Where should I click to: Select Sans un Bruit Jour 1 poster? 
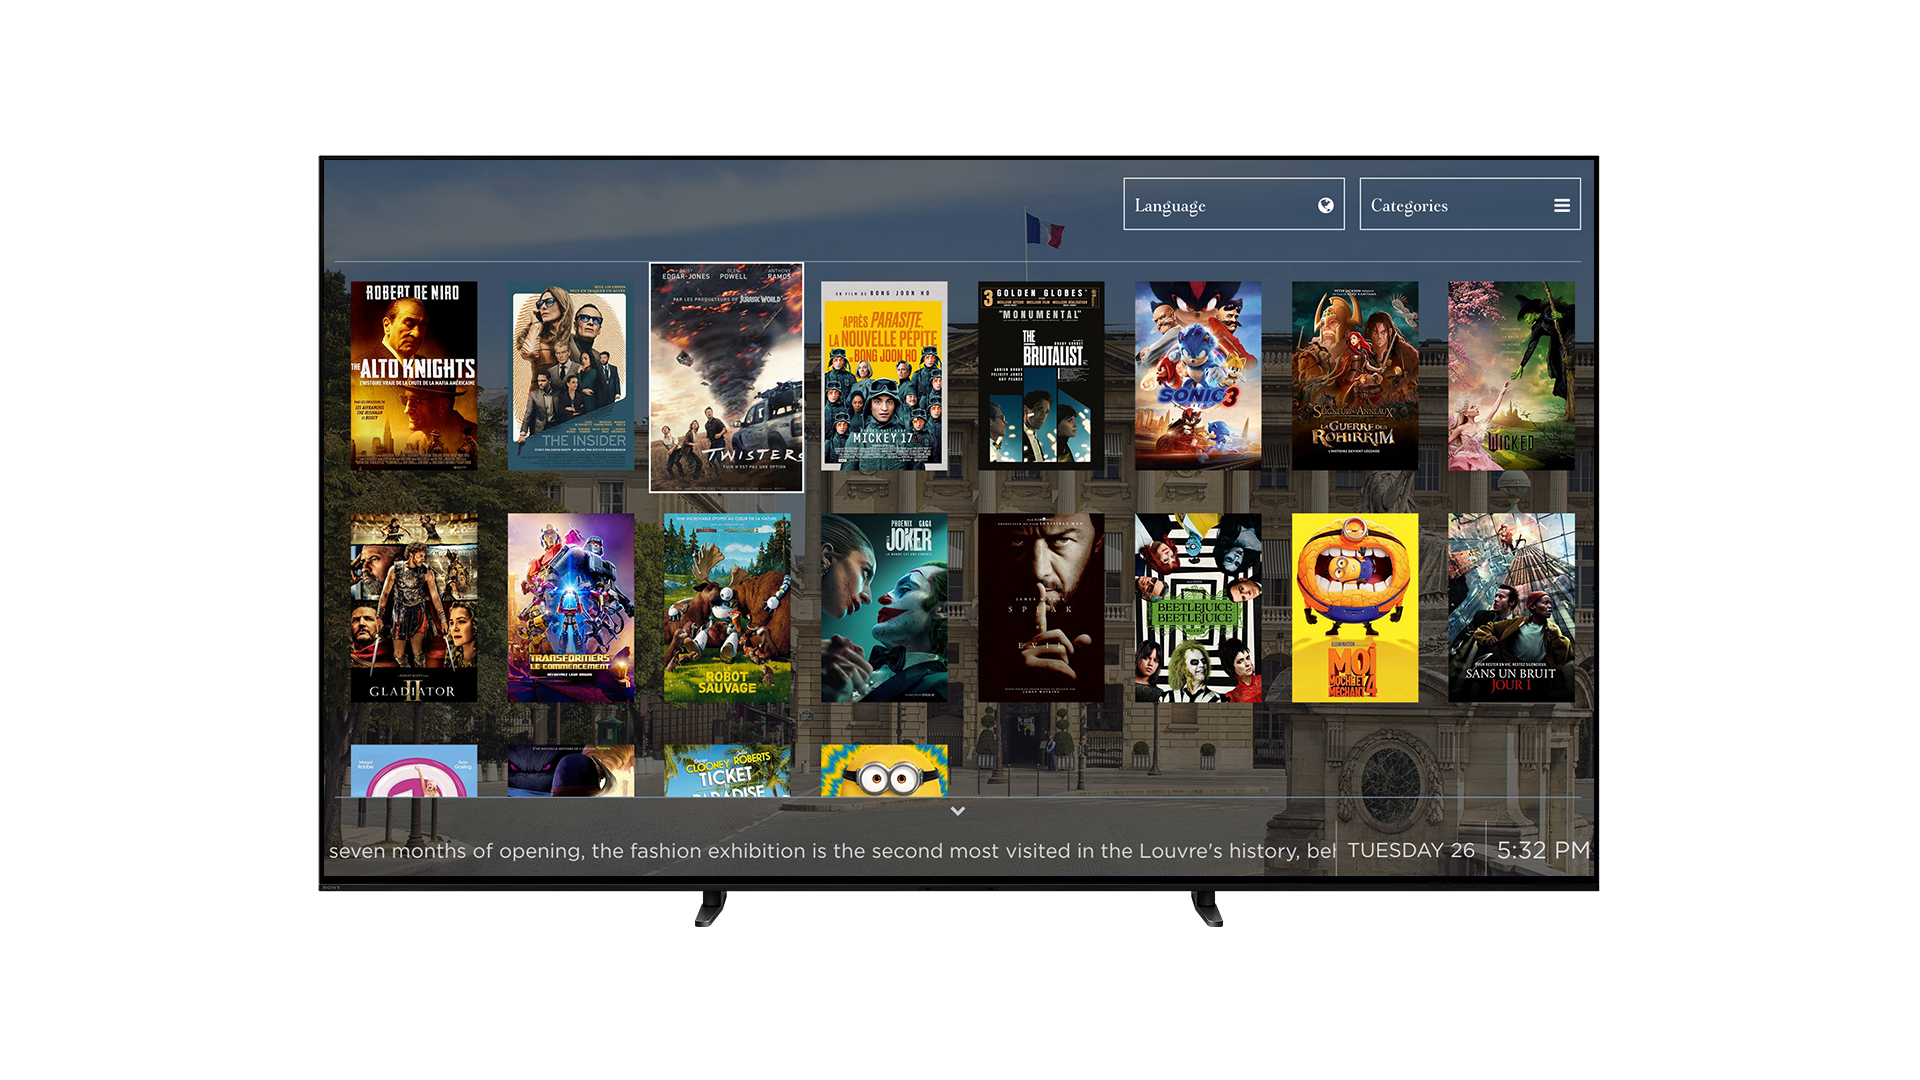coord(1511,608)
